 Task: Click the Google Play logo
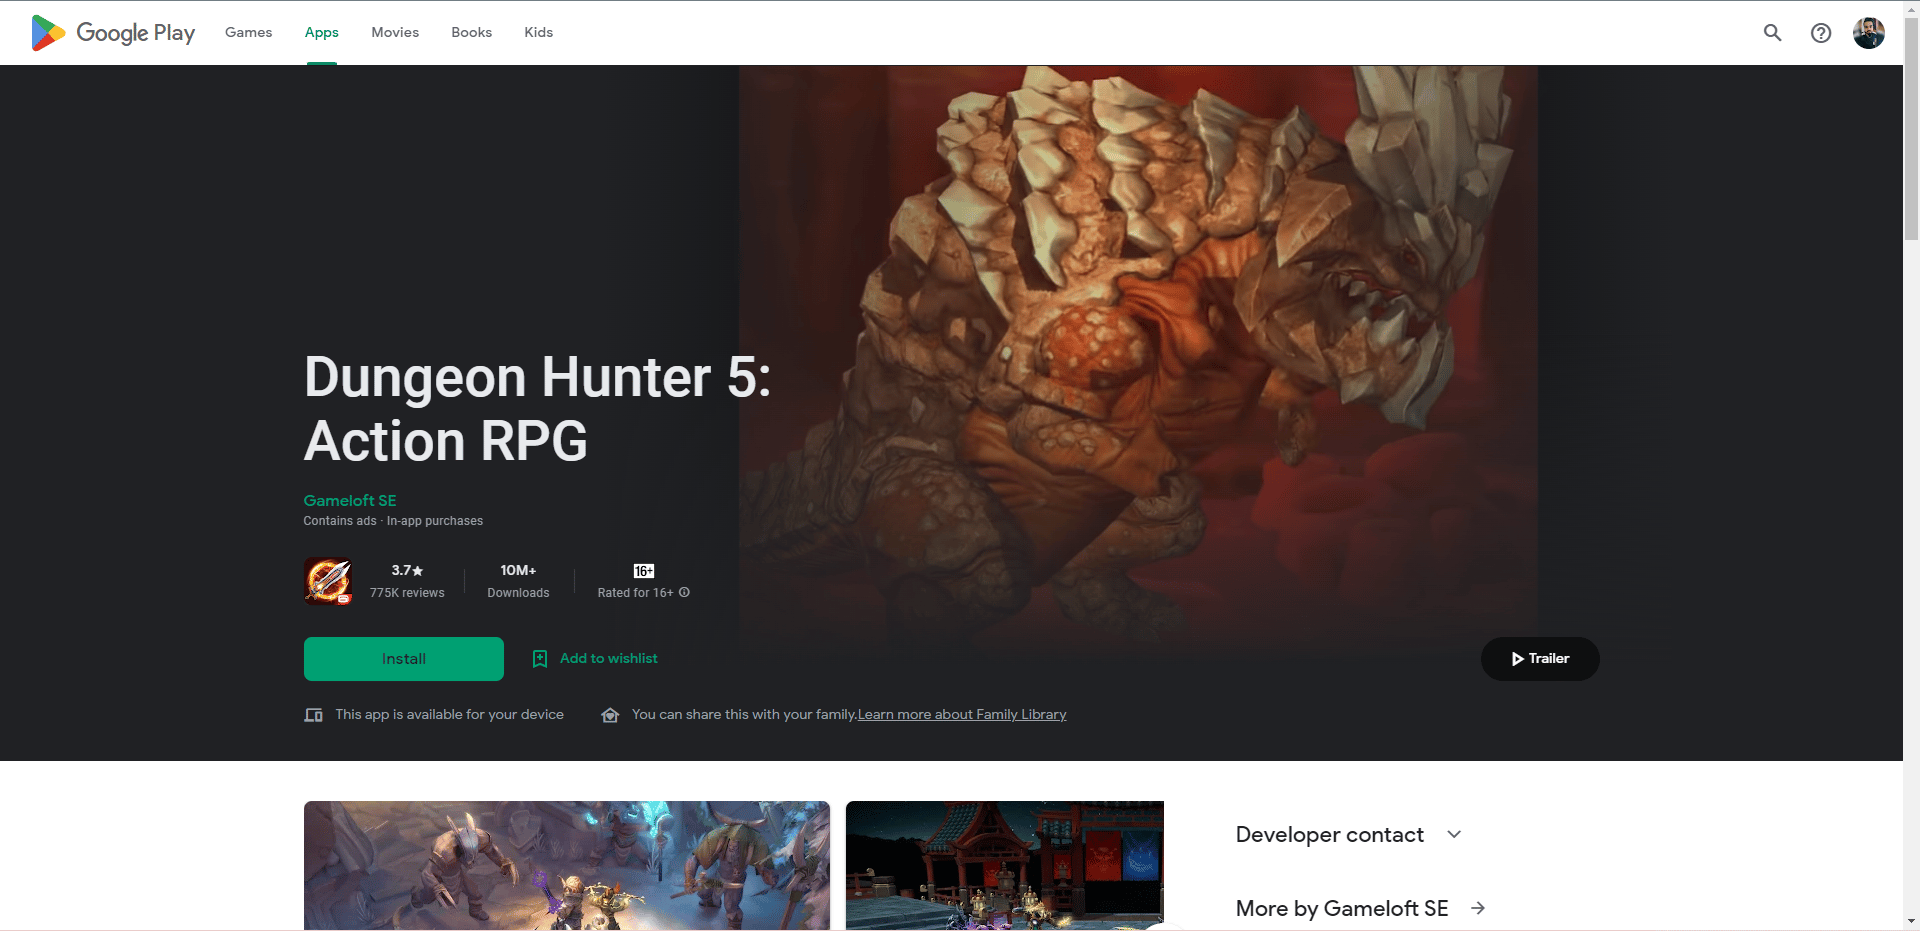(113, 33)
